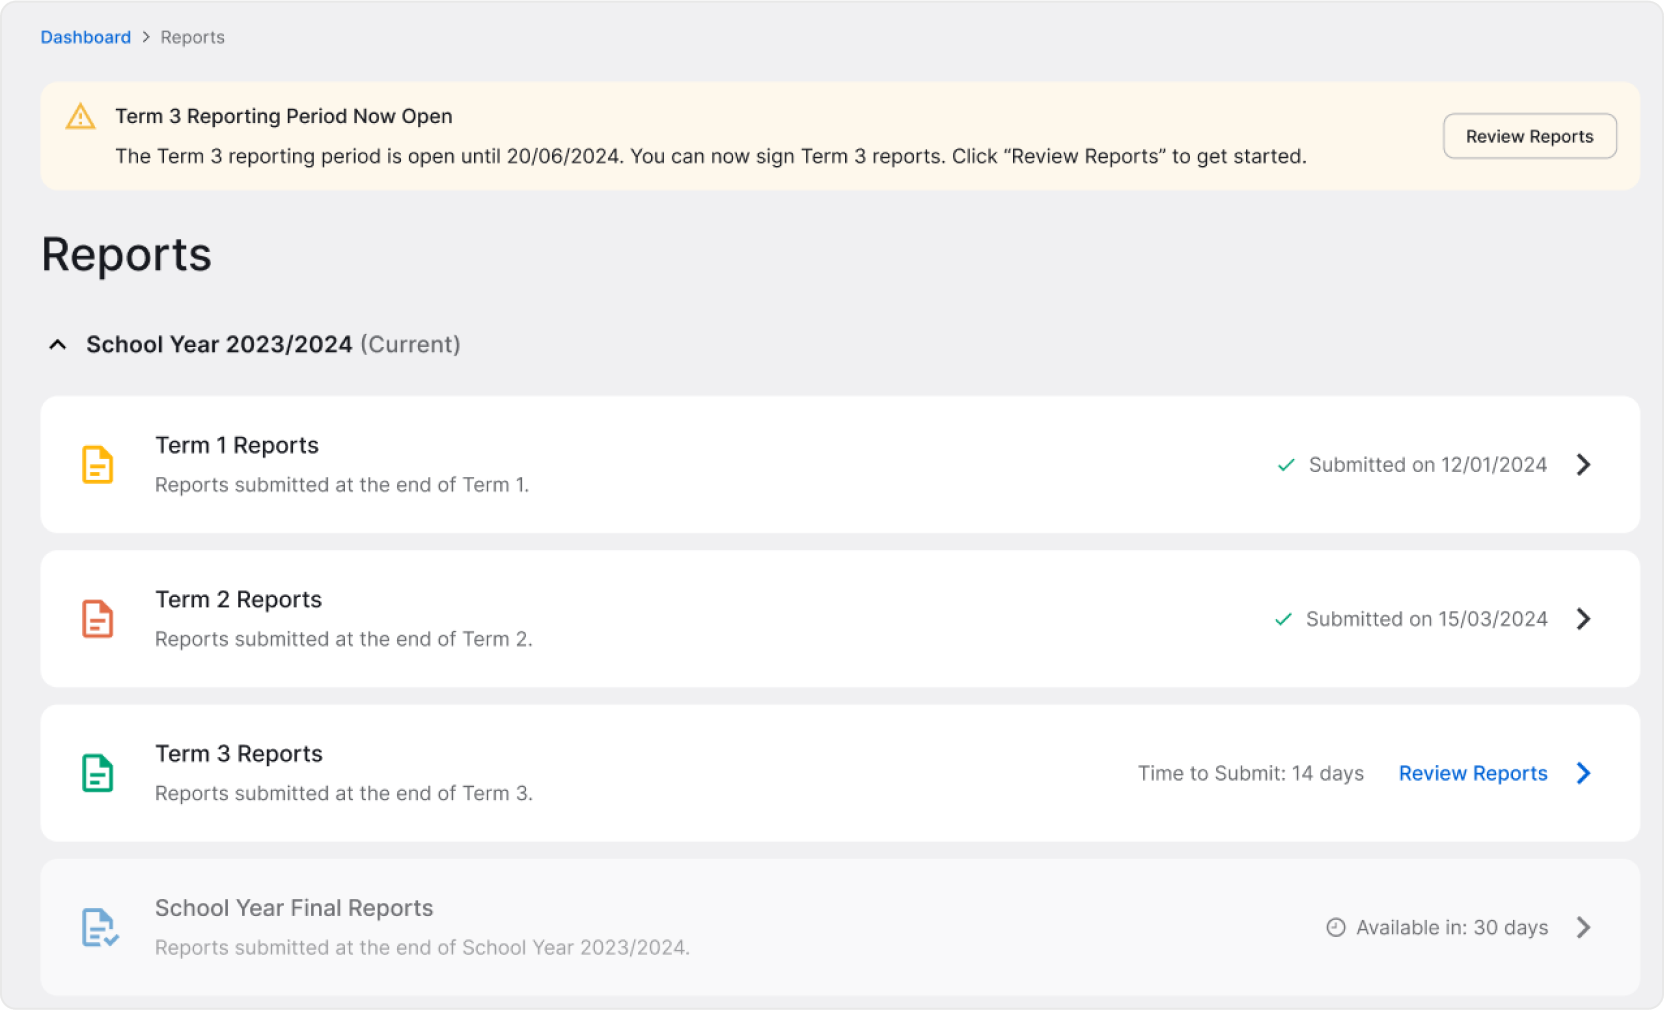Click the Submitted on 12/01/2024 status text
The image size is (1664, 1010).
(1427, 465)
